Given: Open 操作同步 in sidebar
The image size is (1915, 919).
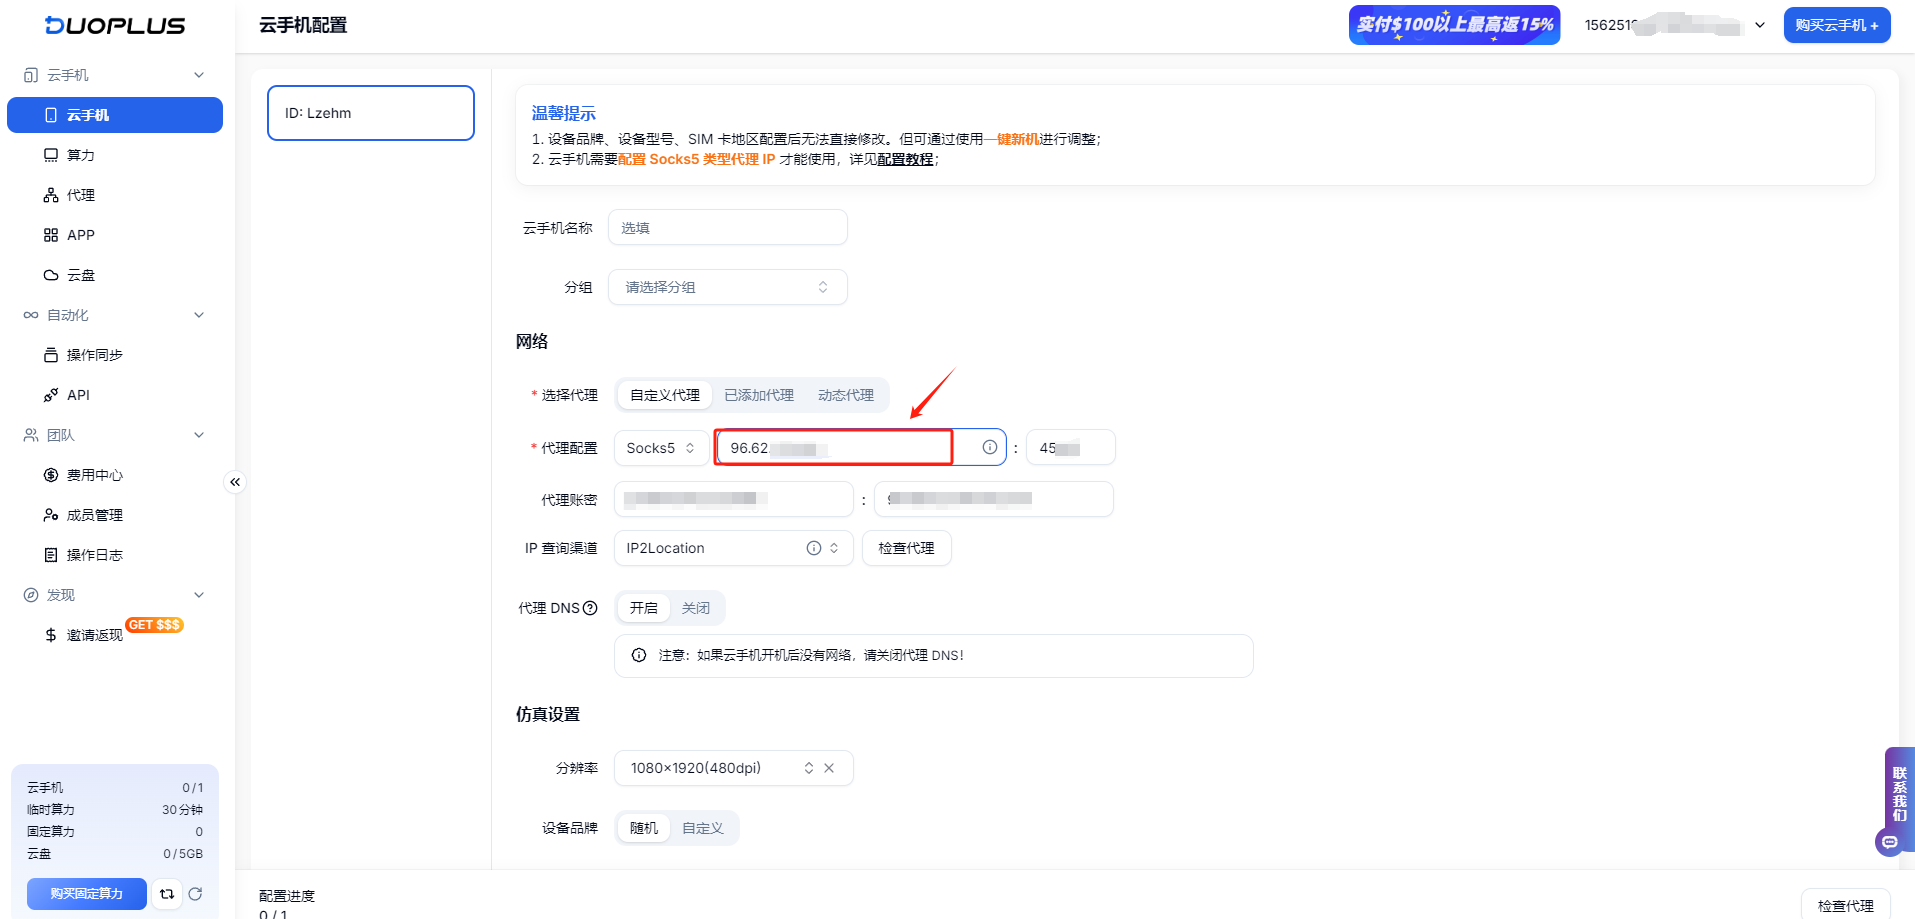Looking at the screenshot, I should coord(115,355).
